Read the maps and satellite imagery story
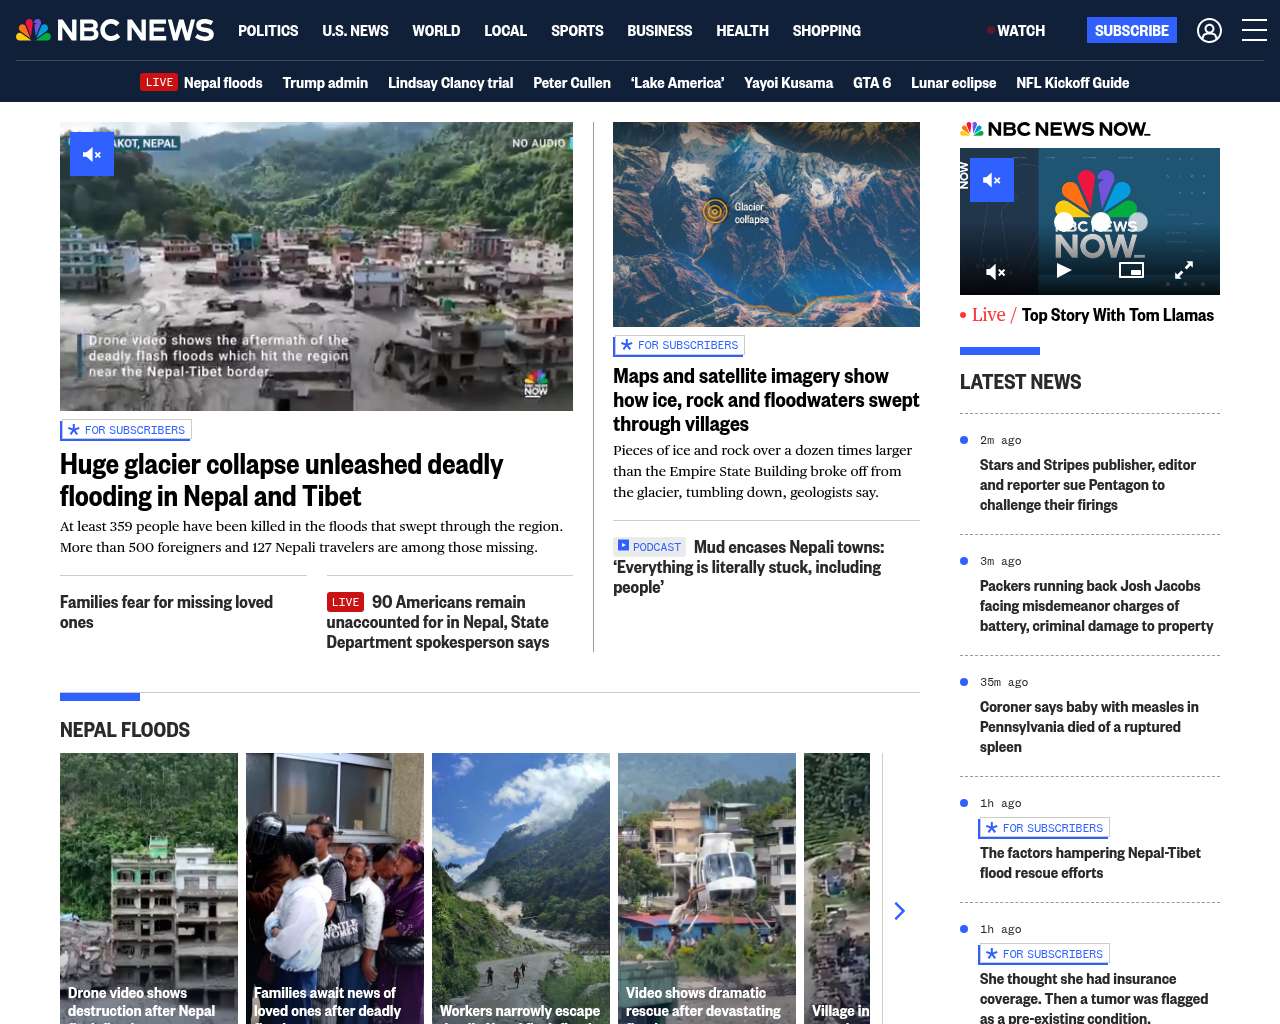The width and height of the screenshot is (1280, 1024). (x=766, y=400)
